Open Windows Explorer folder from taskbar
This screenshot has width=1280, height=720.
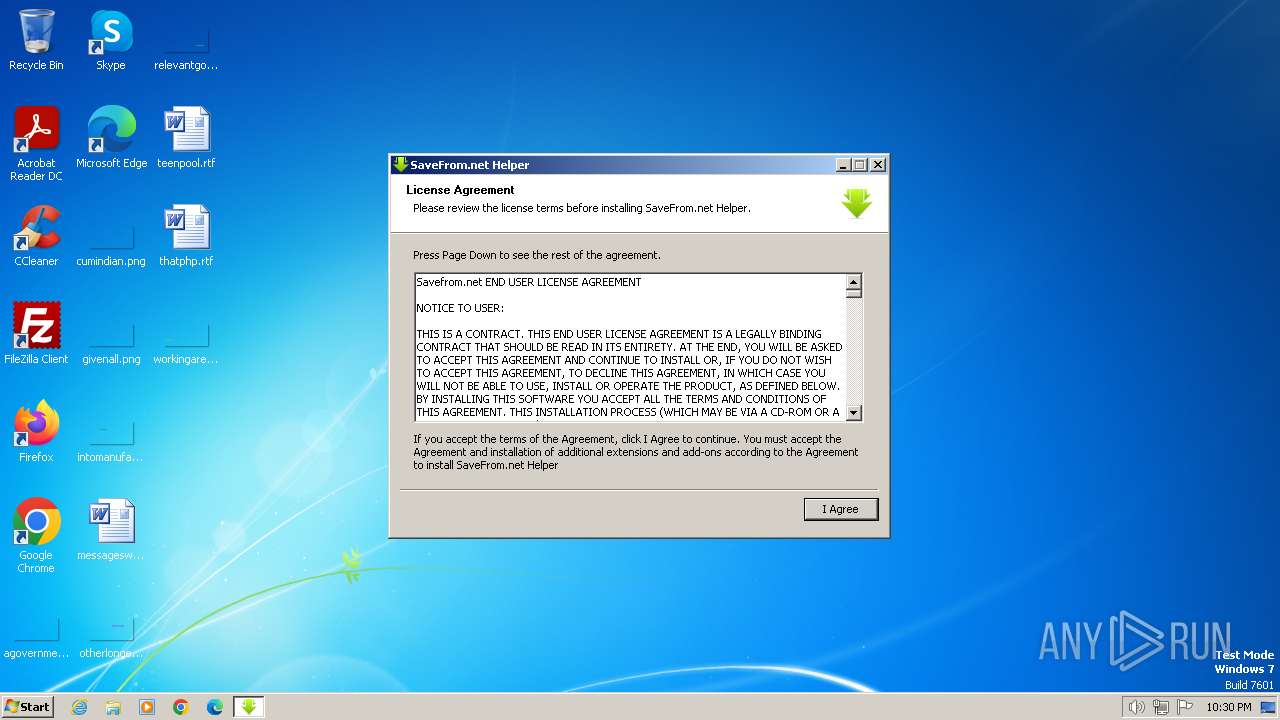113,707
